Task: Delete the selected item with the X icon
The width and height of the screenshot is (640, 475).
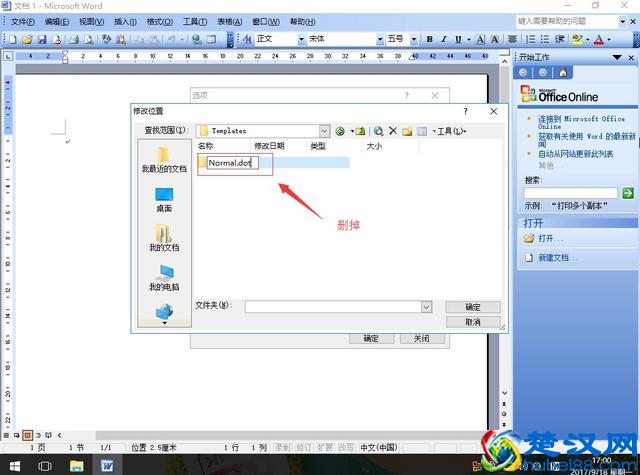Action: coord(393,131)
